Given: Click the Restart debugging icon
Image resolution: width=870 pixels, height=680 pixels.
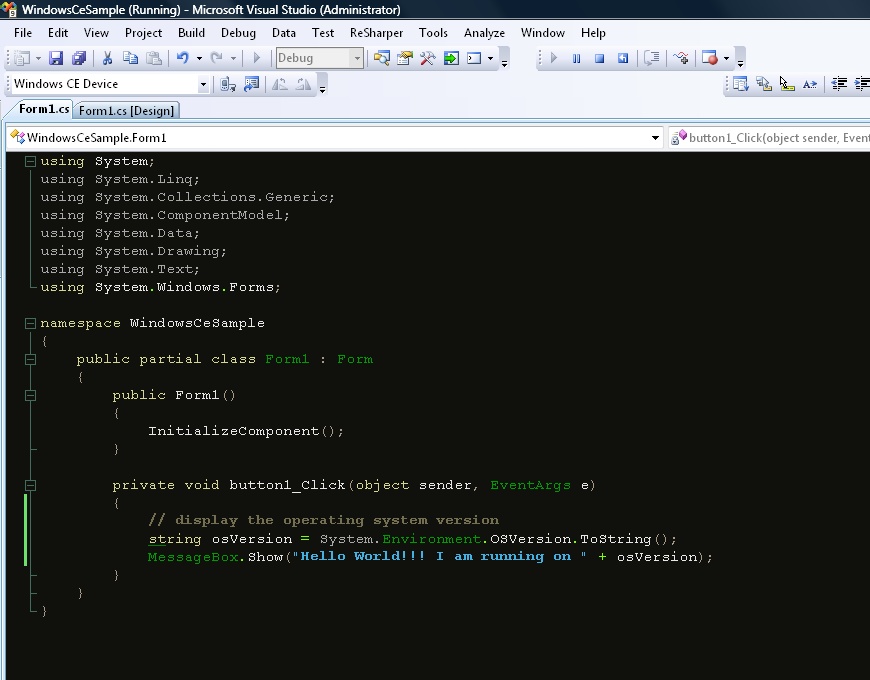Looking at the screenshot, I should [x=623, y=58].
